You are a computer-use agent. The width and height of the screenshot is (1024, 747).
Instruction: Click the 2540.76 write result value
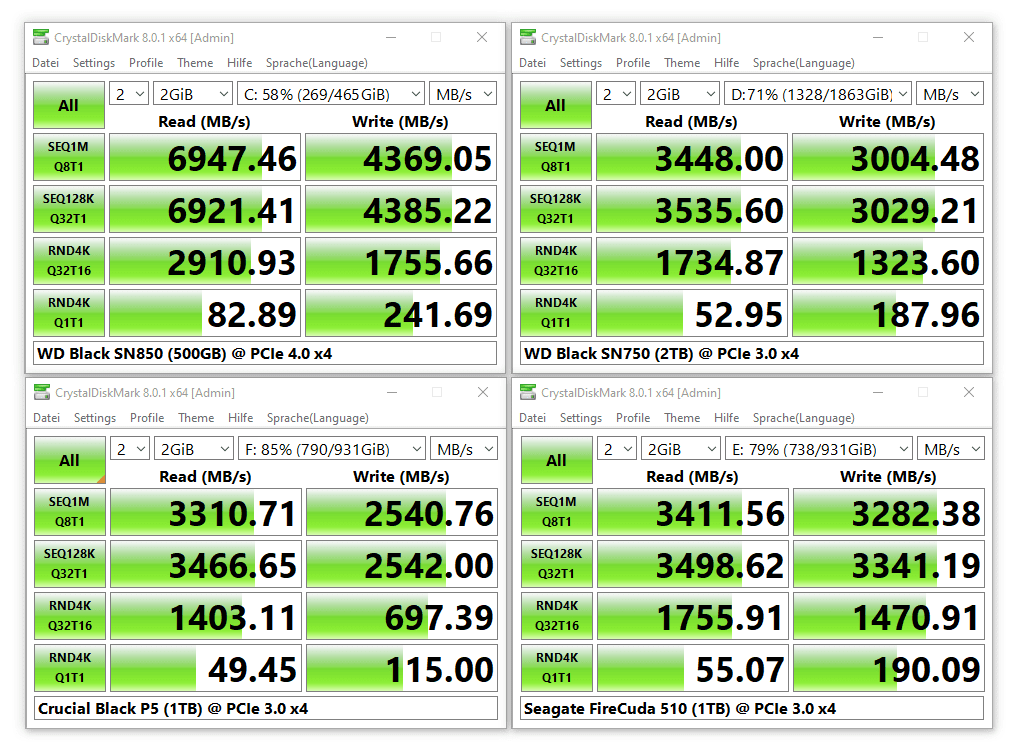(x=402, y=512)
